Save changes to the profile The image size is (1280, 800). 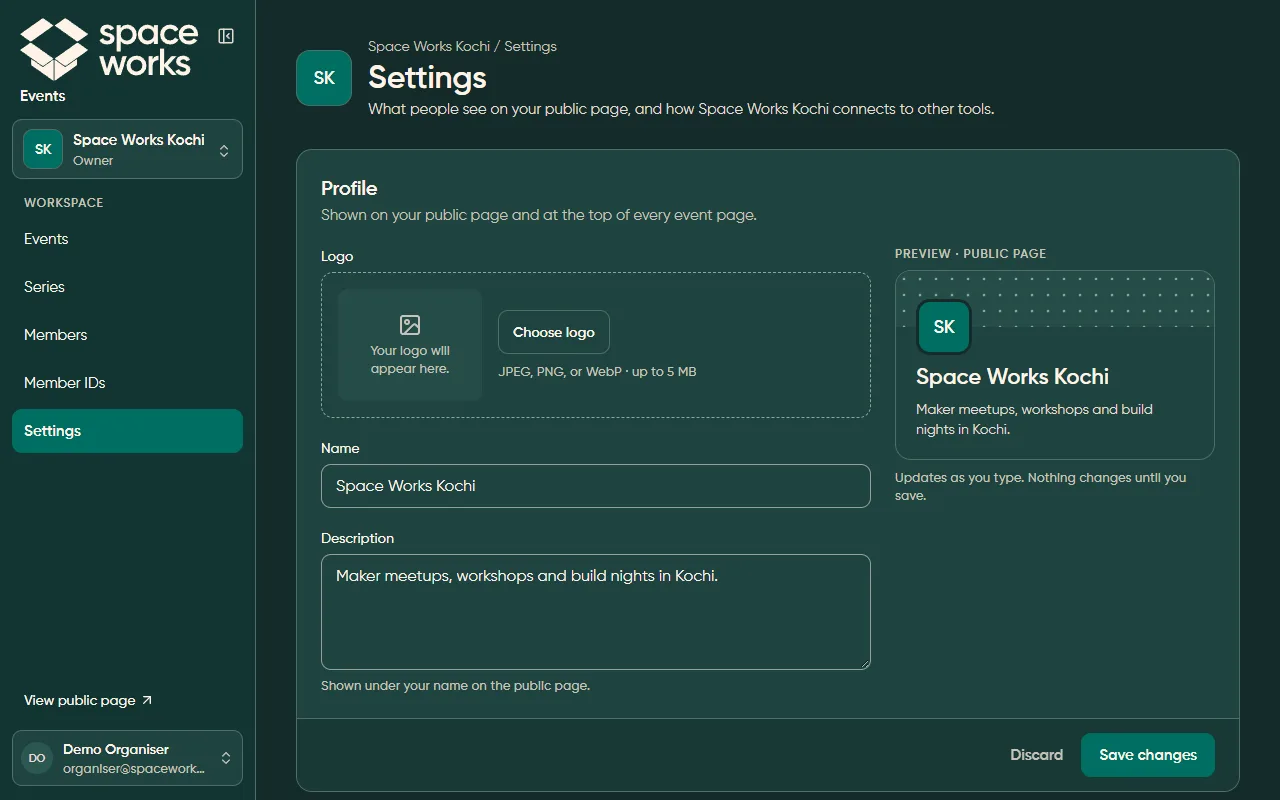pyautogui.click(x=1148, y=755)
